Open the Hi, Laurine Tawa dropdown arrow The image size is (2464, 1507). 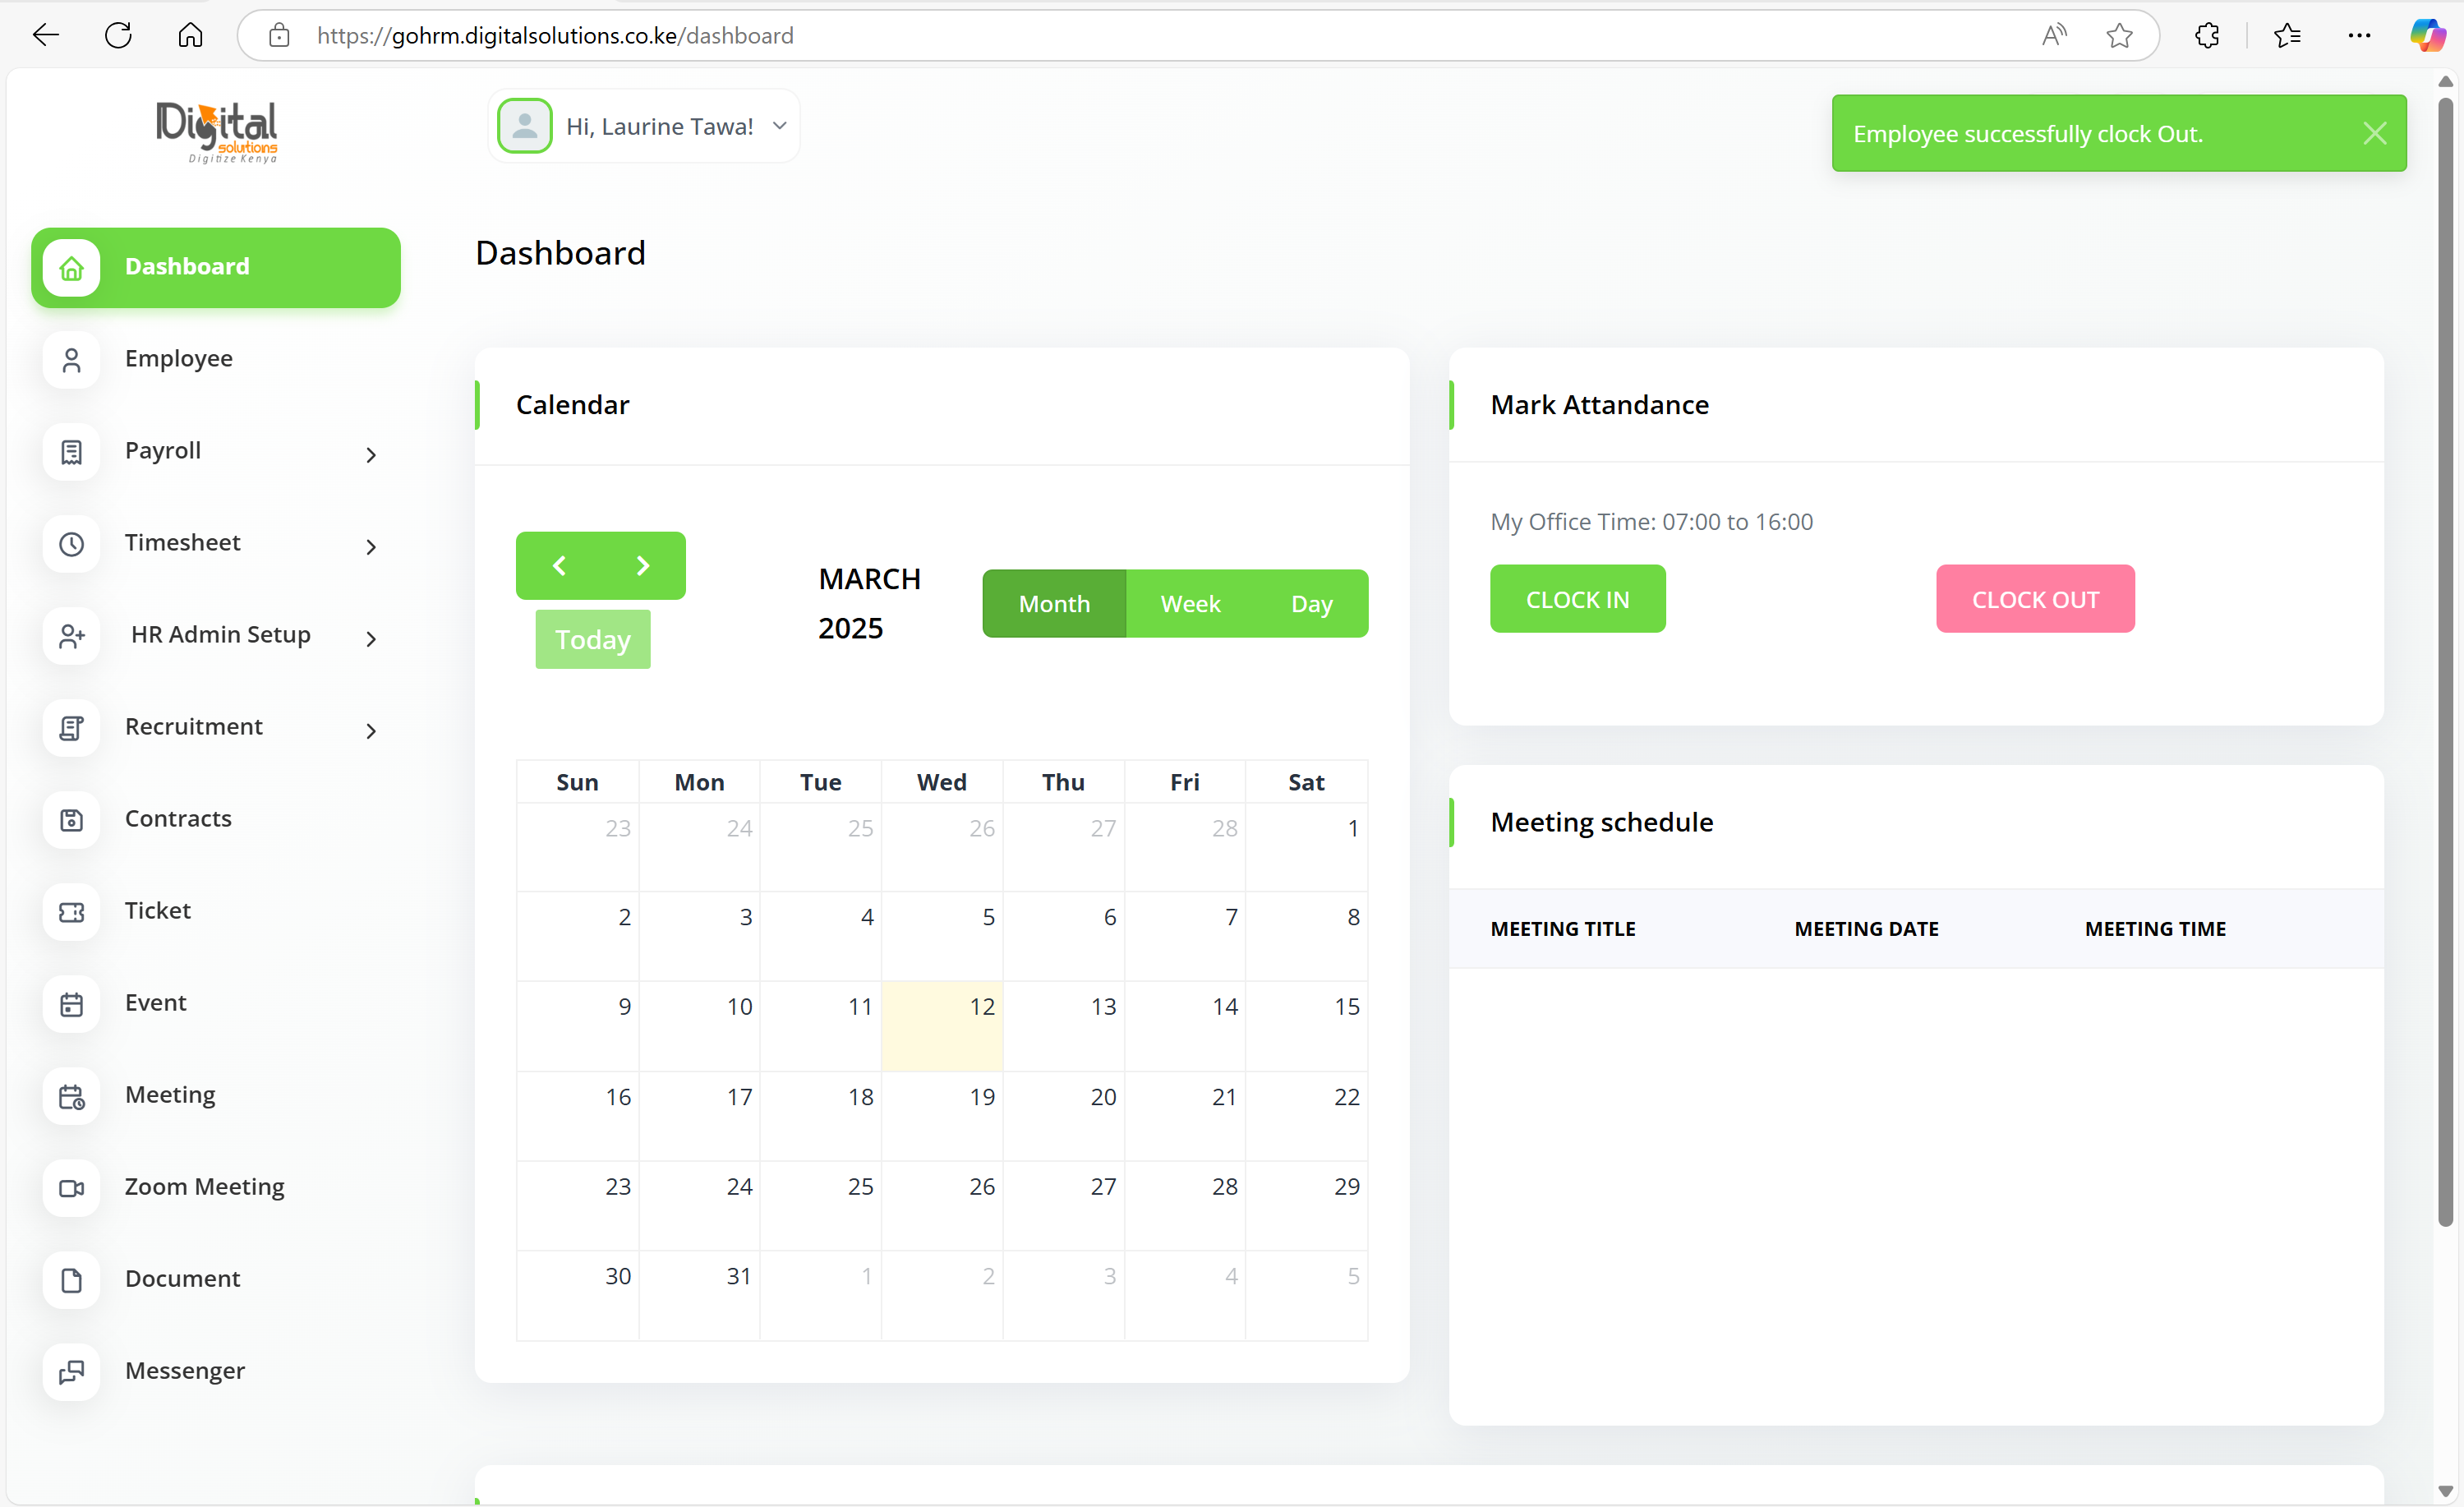click(780, 126)
